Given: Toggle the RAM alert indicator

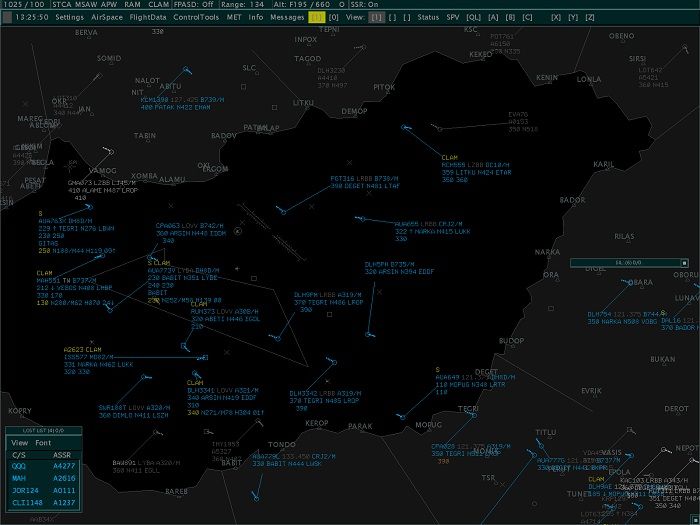Looking at the screenshot, I should tap(132, 4).
